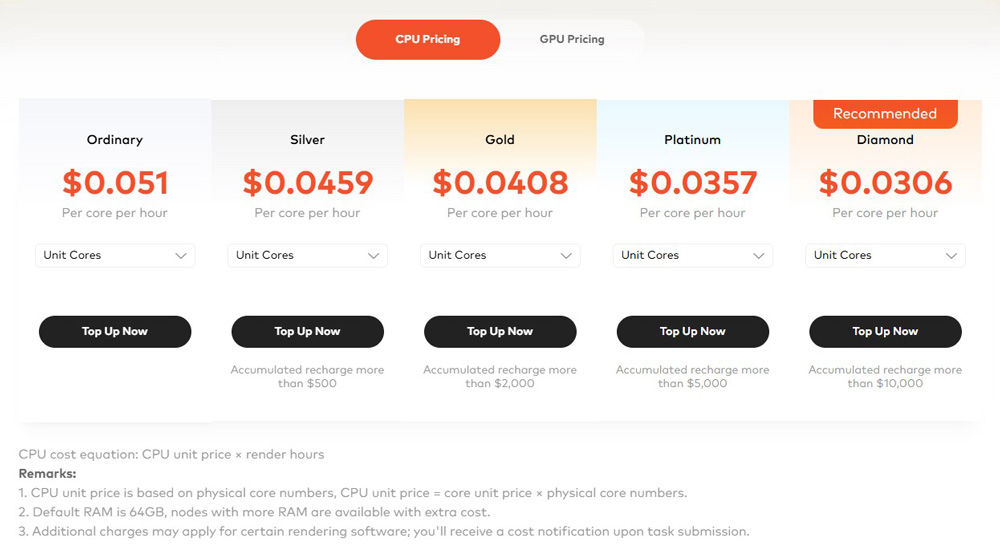The width and height of the screenshot is (1000, 552).
Task: Open Unit Cores dropdown in Gold plan
Action: click(x=500, y=255)
